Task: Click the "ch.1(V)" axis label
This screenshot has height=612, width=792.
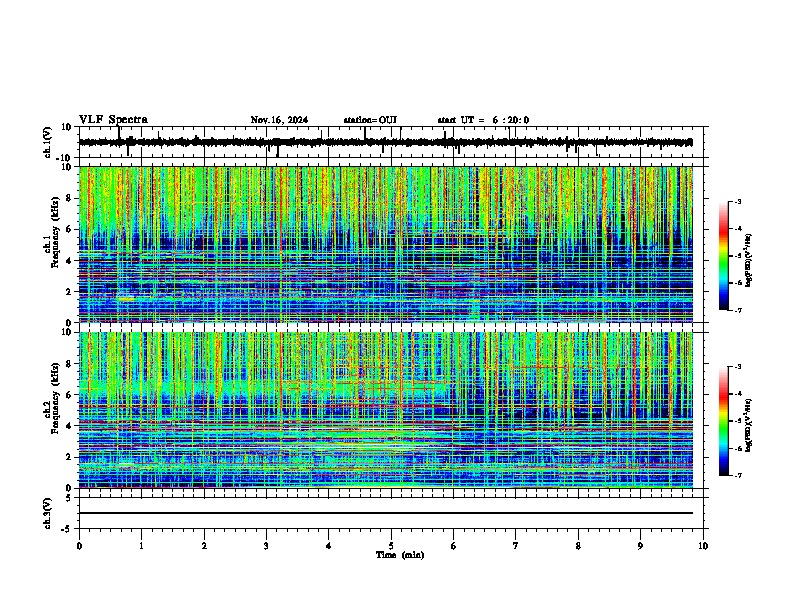Action: click(x=49, y=142)
